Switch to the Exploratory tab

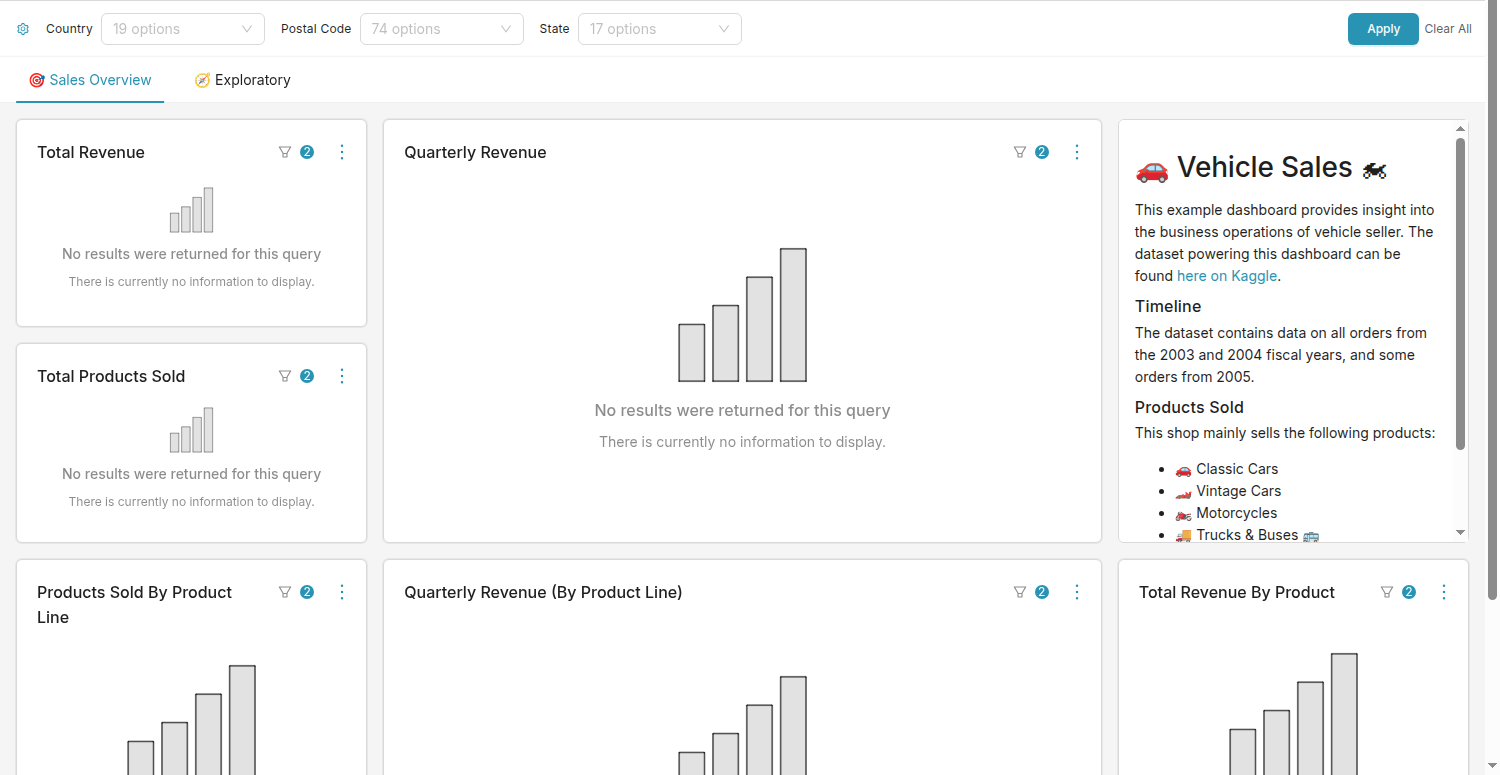242,80
